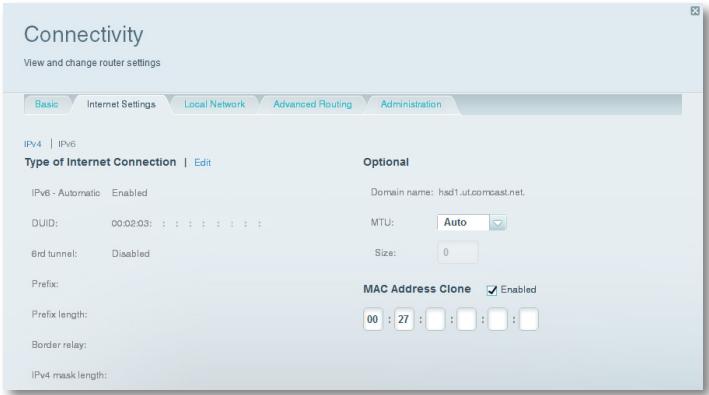Click the Border relay label

pos(59,345)
